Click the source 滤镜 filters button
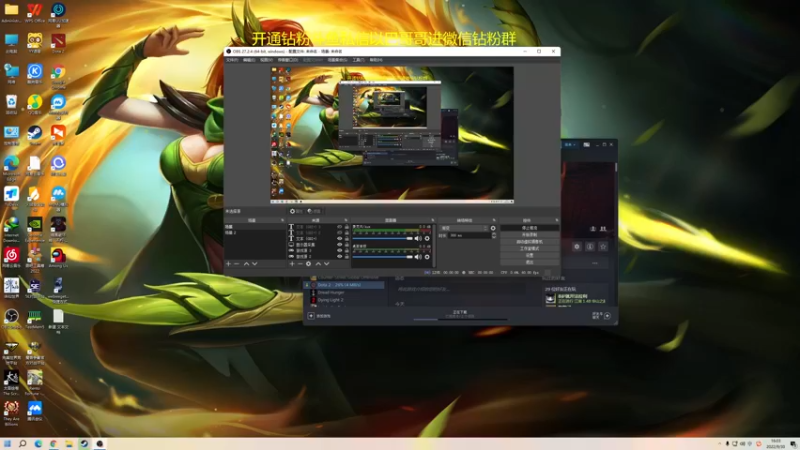 point(314,211)
